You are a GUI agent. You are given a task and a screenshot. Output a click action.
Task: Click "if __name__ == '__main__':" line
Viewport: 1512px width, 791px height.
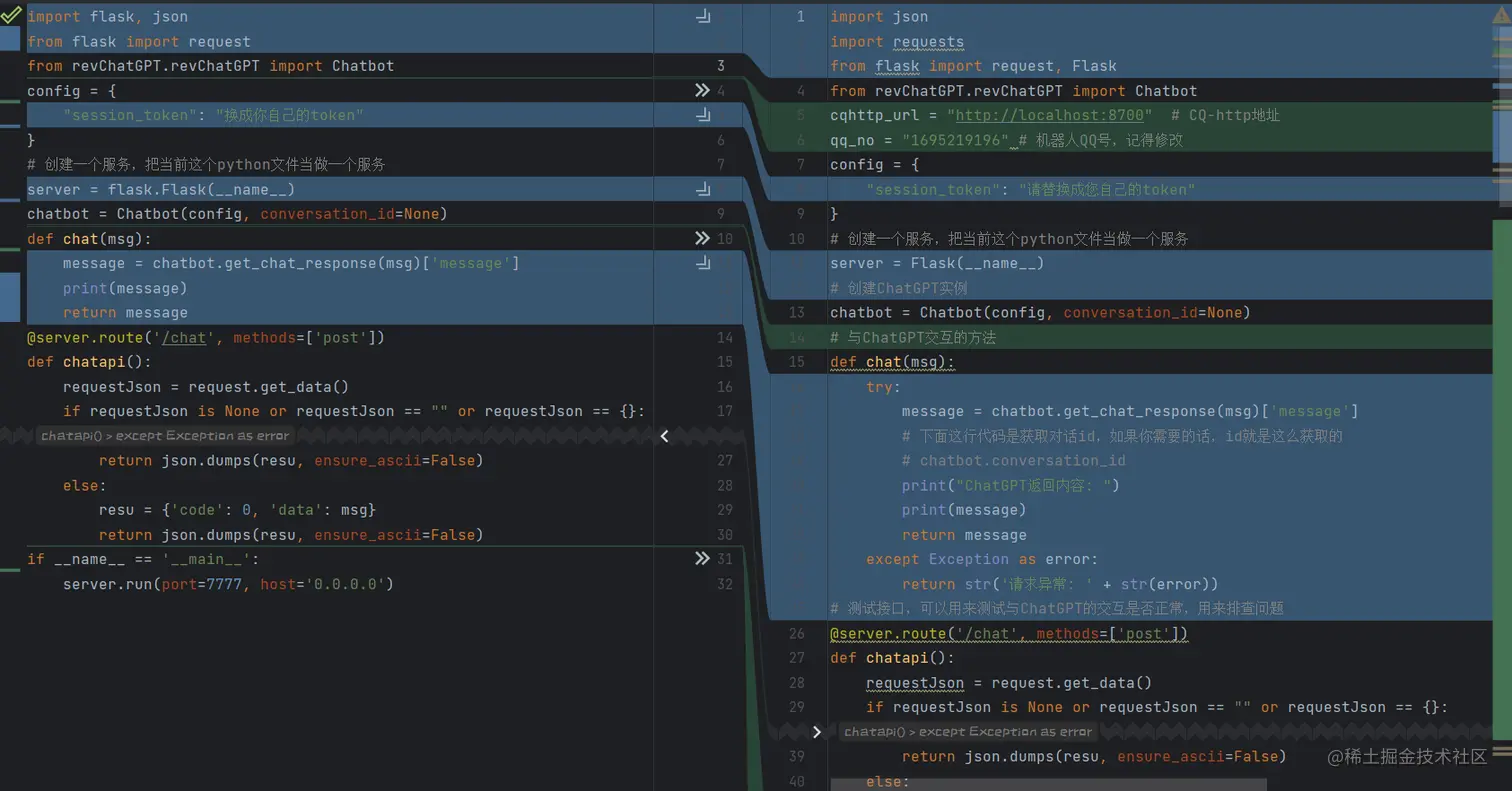(143, 559)
